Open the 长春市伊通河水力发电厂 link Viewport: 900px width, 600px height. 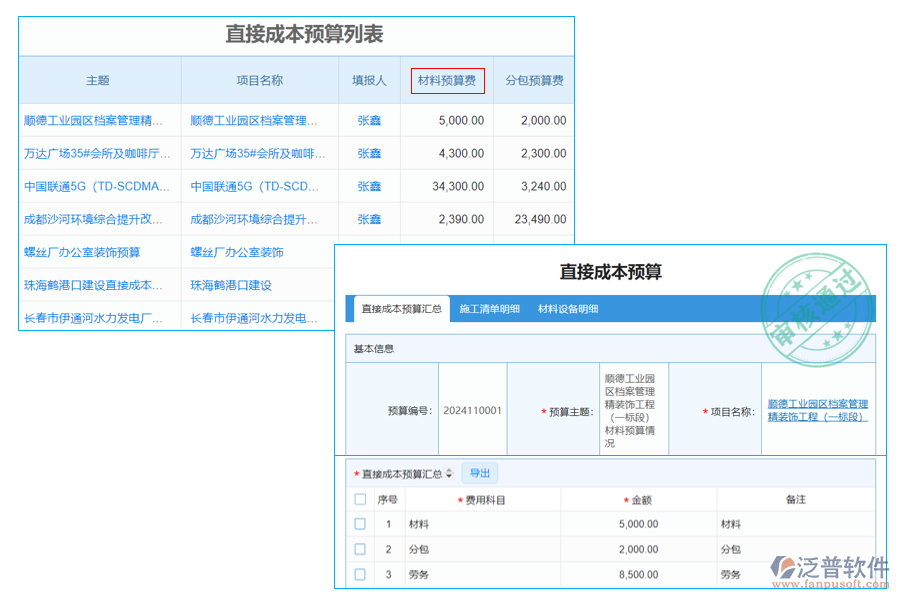94,318
